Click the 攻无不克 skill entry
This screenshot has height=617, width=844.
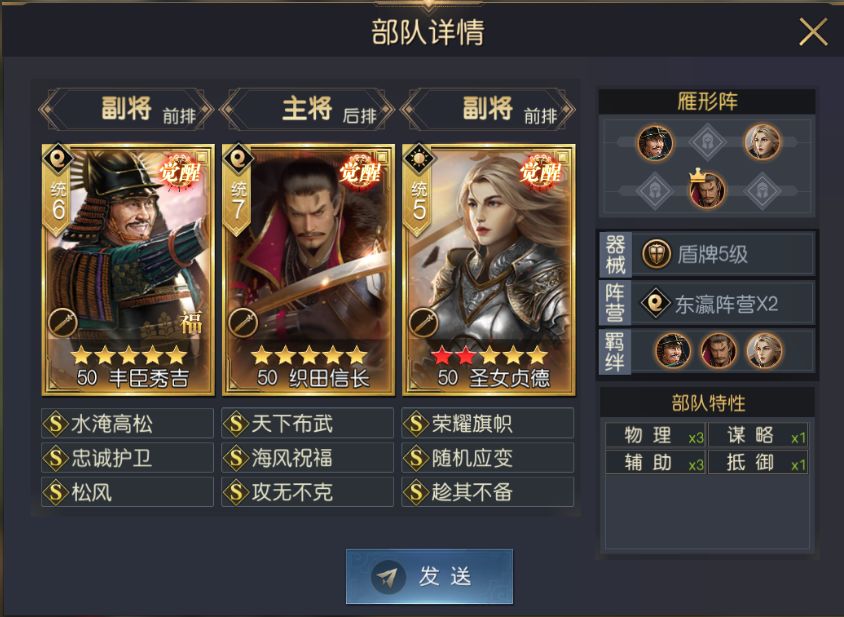pyautogui.click(x=307, y=492)
